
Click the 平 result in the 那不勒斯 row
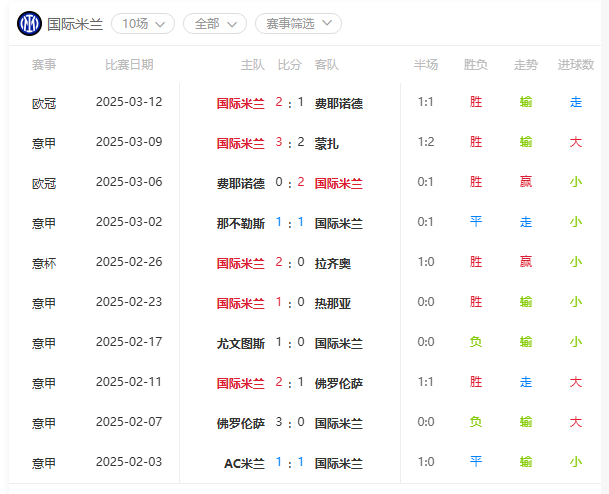tap(476, 222)
